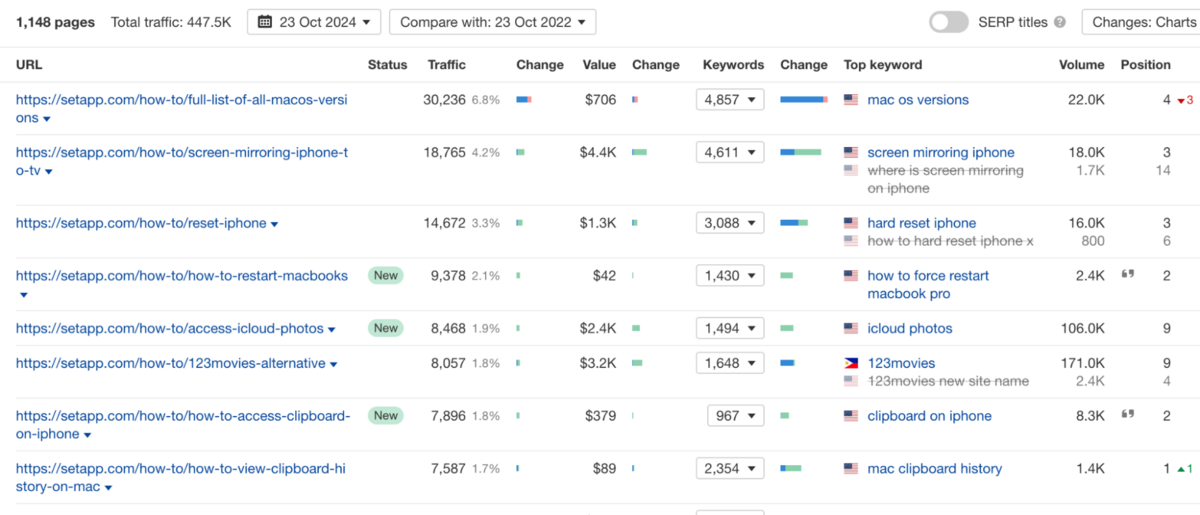Click the help icon next to SERP titles
The height and width of the screenshot is (515, 1200).
click(1059, 22)
